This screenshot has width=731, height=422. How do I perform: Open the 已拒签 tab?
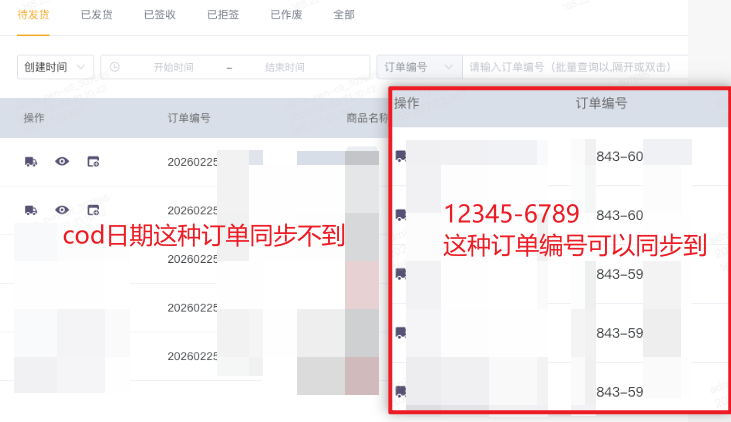pyautogui.click(x=223, y=15)
